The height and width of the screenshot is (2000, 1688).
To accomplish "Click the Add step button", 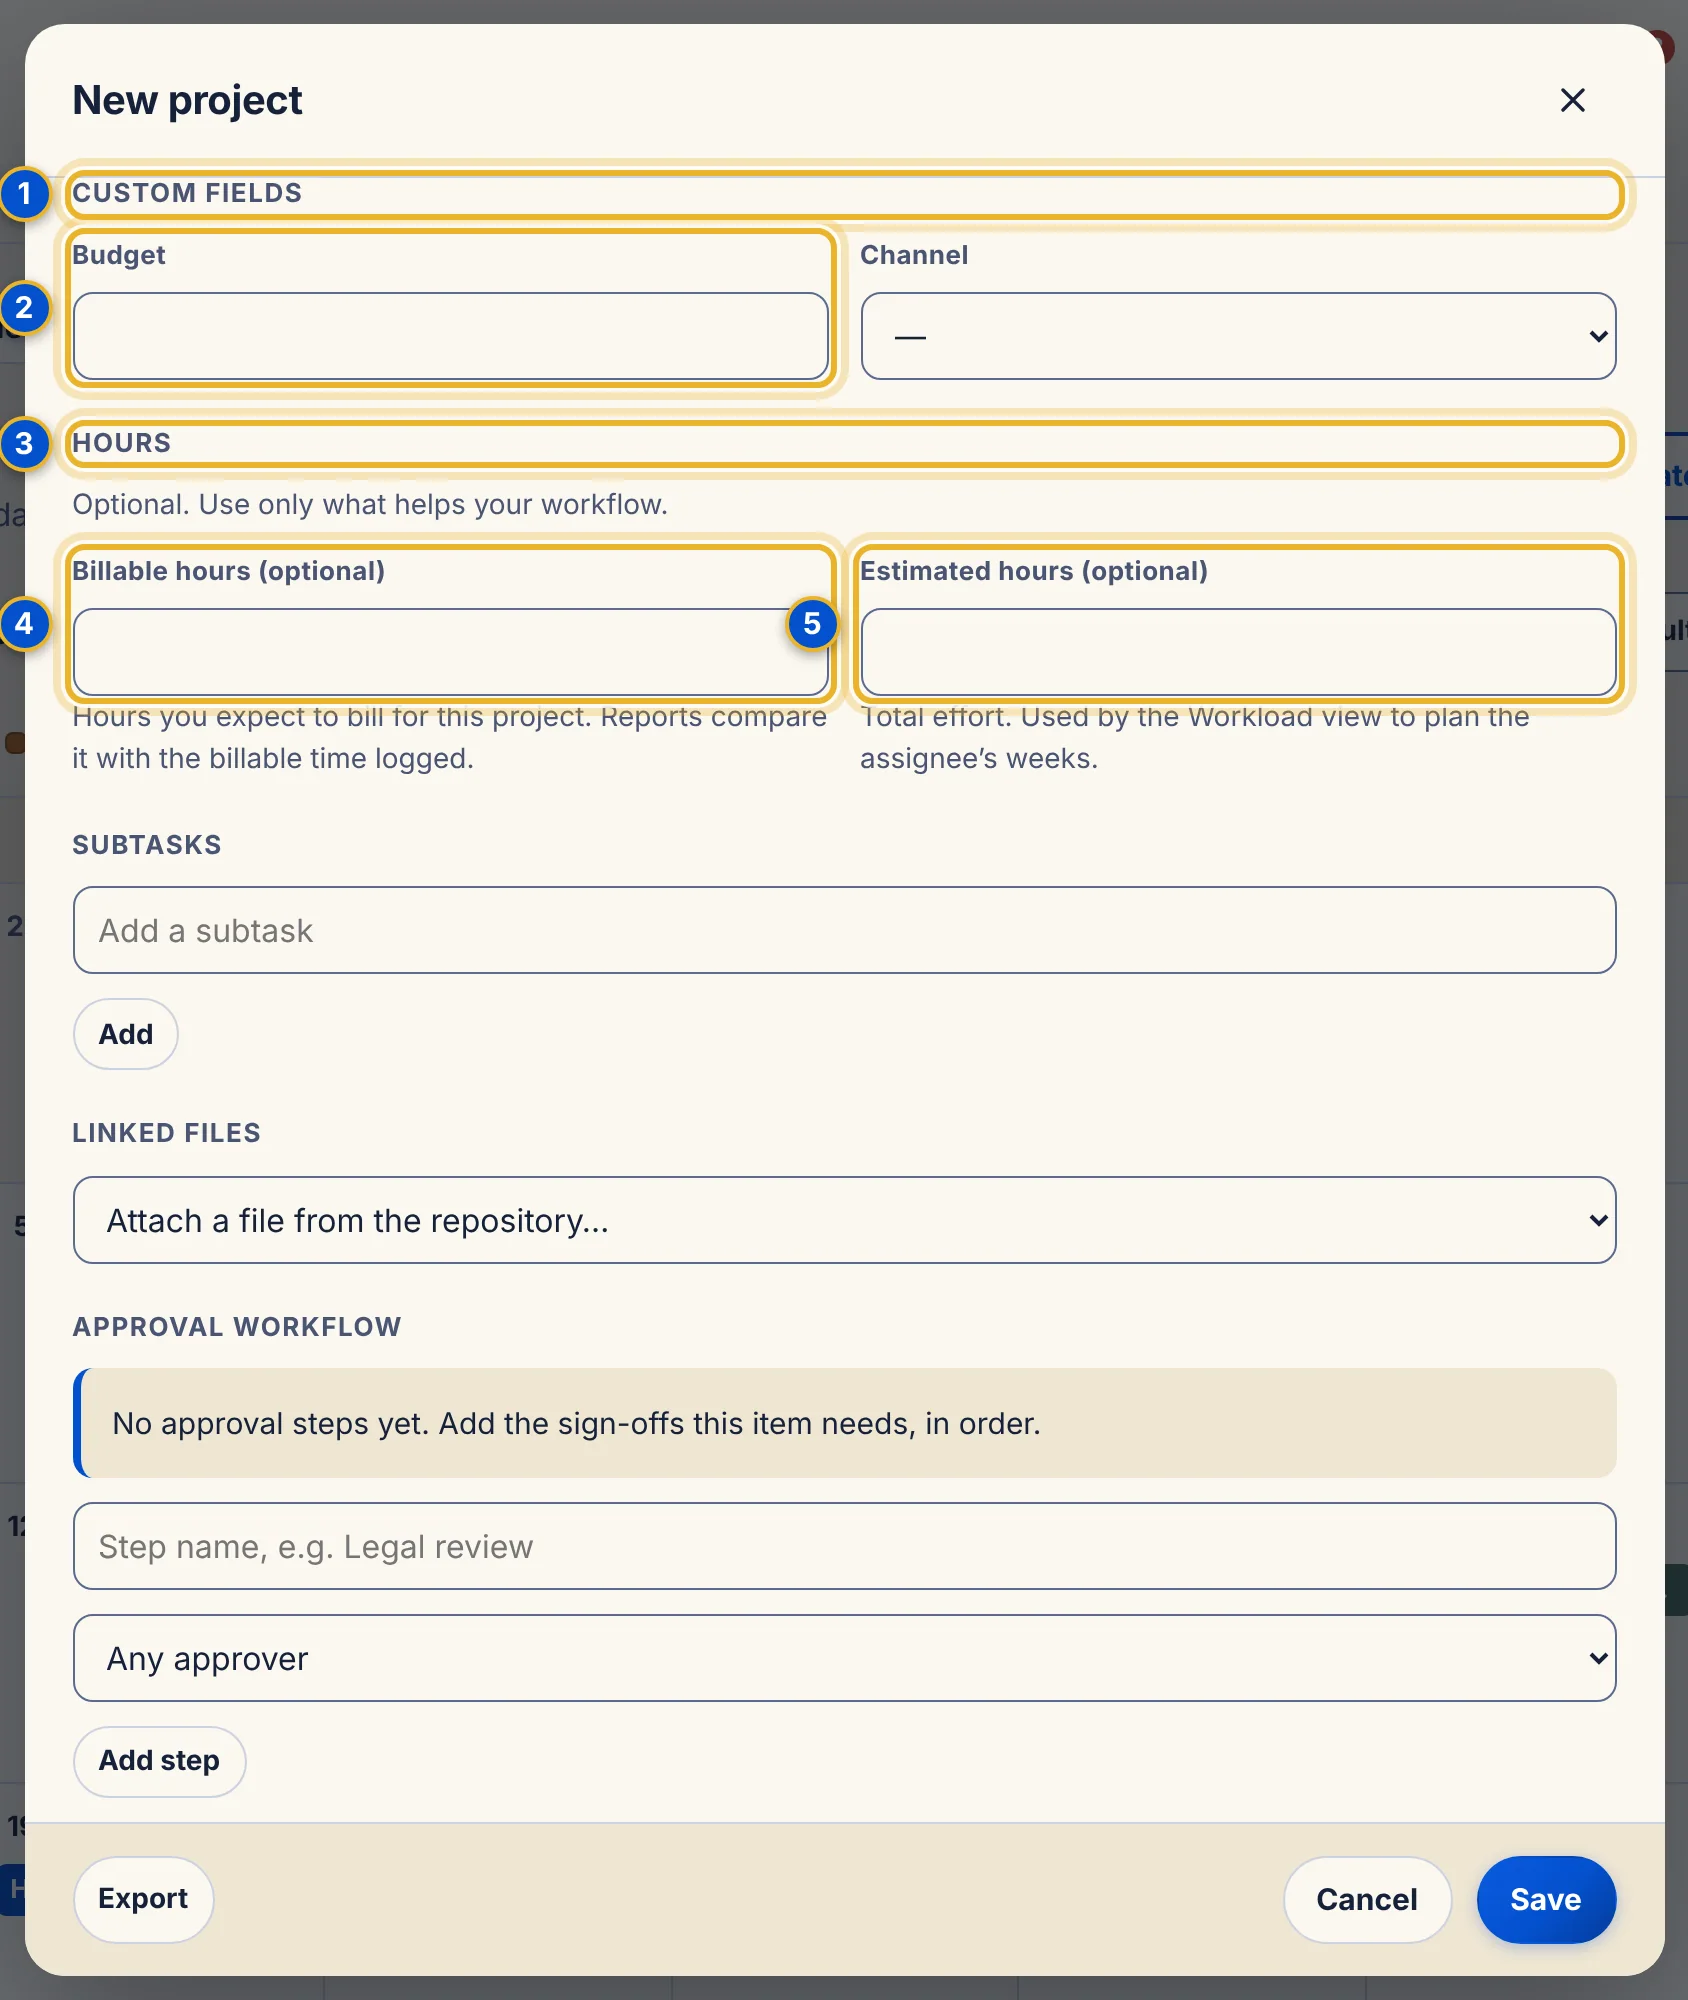I will [159, 1761].
